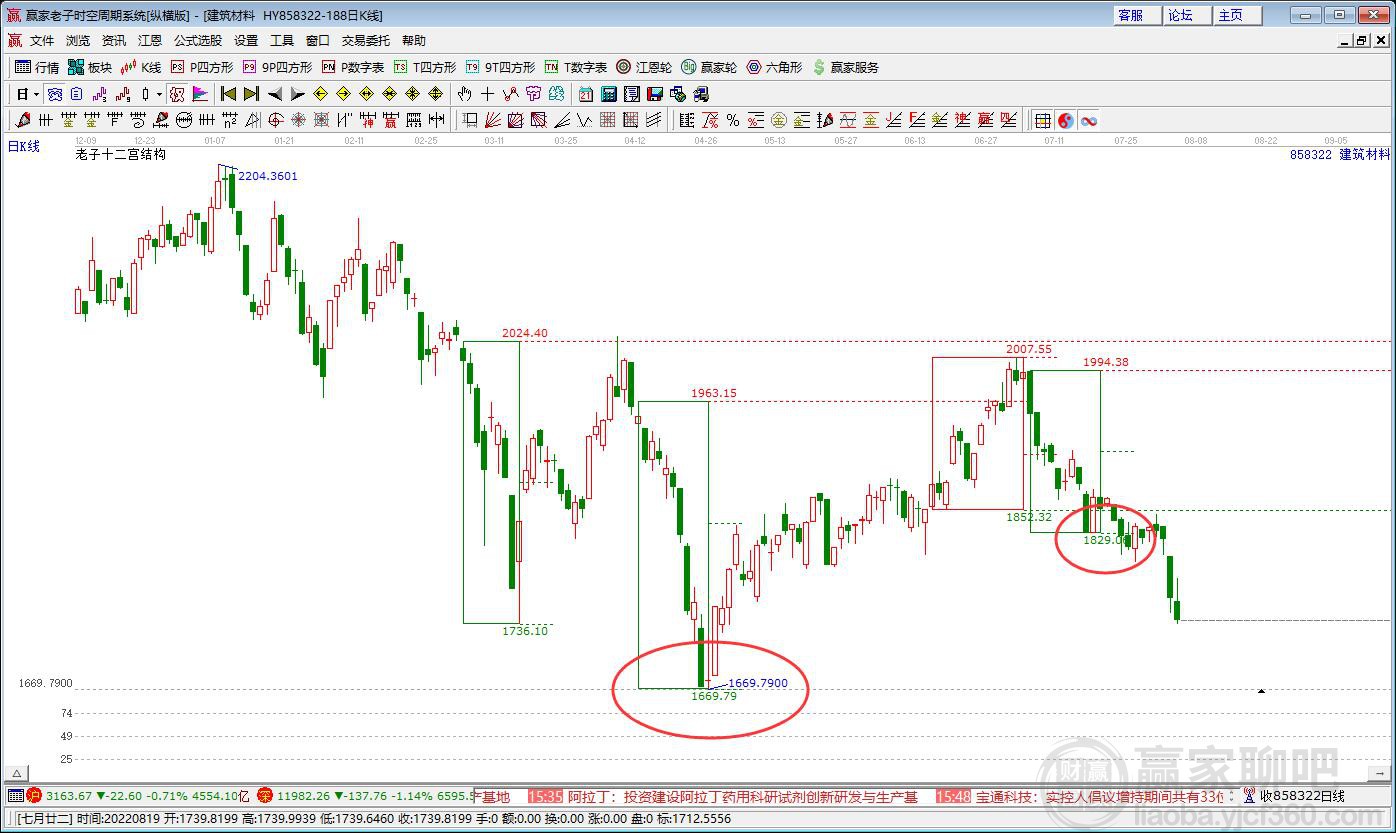Move chart left with black arrow

point(274,94)
